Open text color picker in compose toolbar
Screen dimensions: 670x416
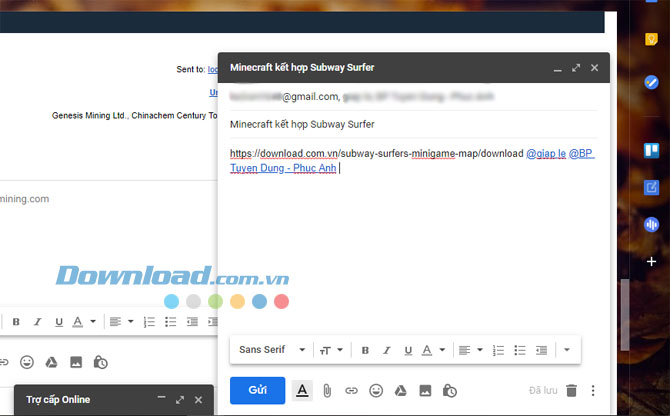pyautogui.click(x=433, y=350)
